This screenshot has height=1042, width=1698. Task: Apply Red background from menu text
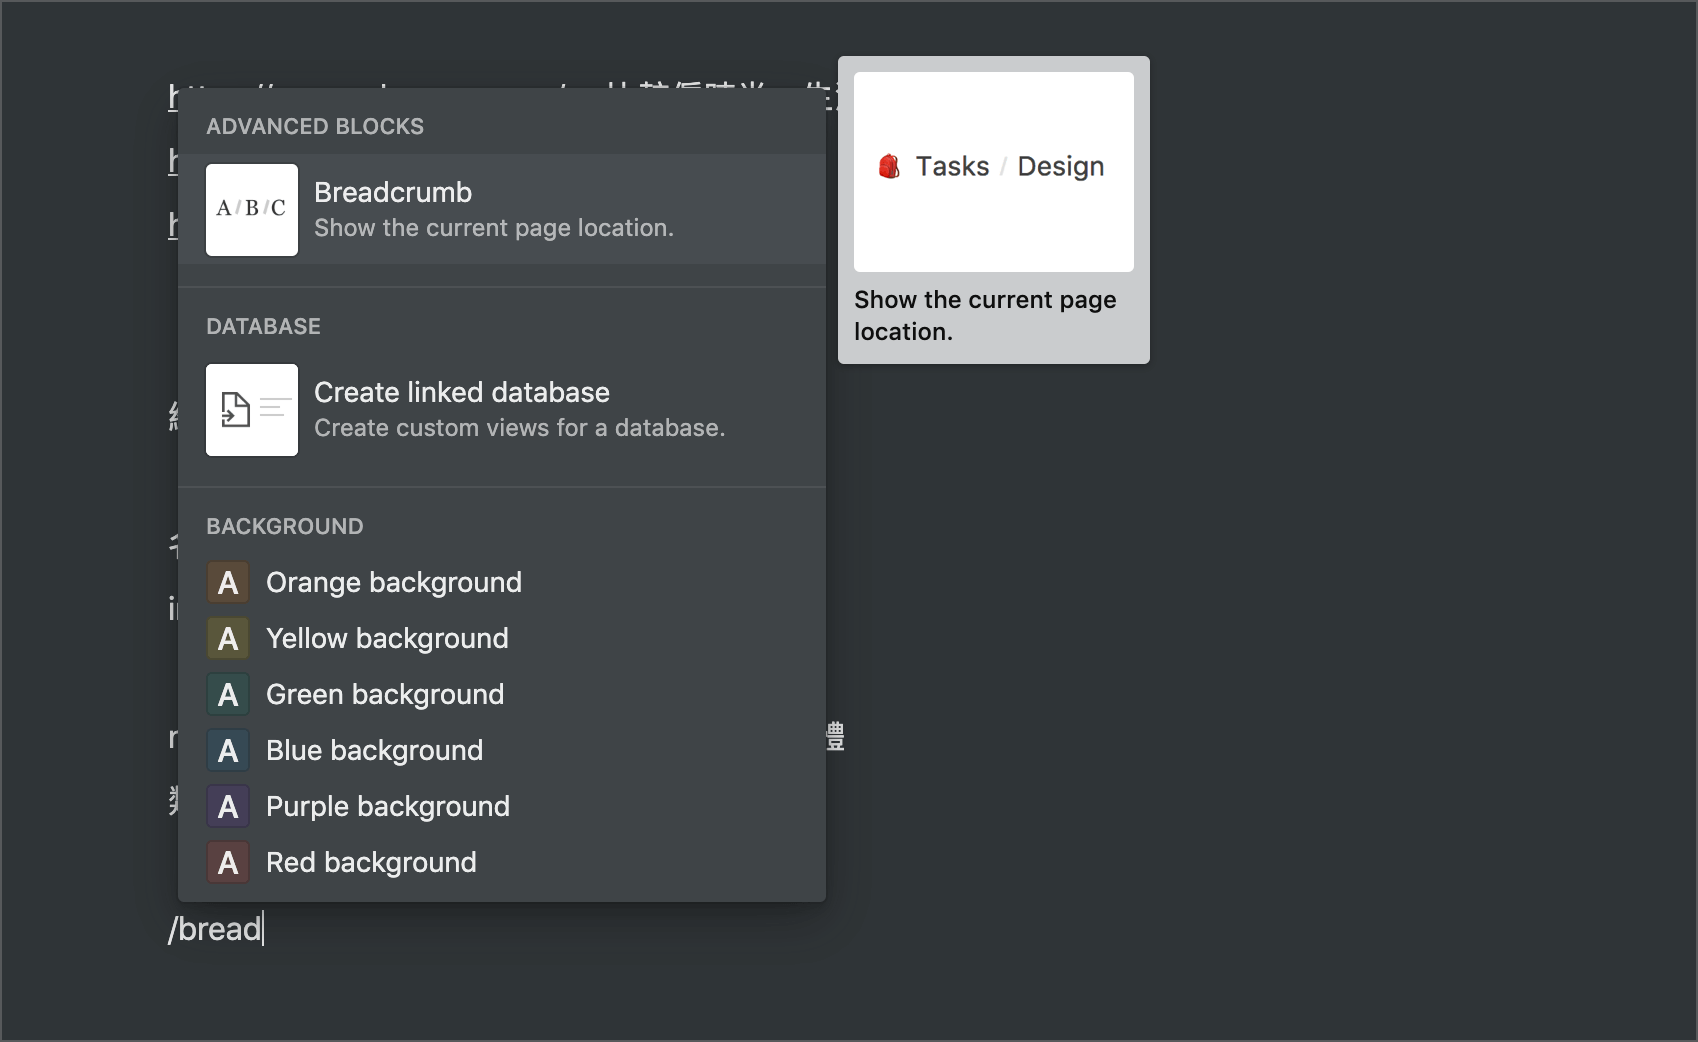(371, 862)
